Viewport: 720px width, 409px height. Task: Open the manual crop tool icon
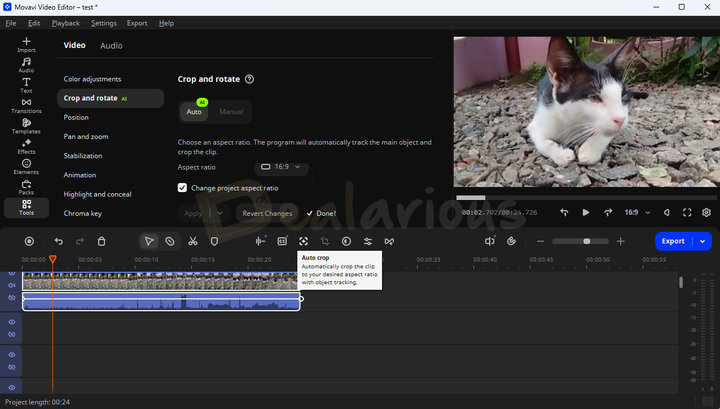[x=325, y=241]
